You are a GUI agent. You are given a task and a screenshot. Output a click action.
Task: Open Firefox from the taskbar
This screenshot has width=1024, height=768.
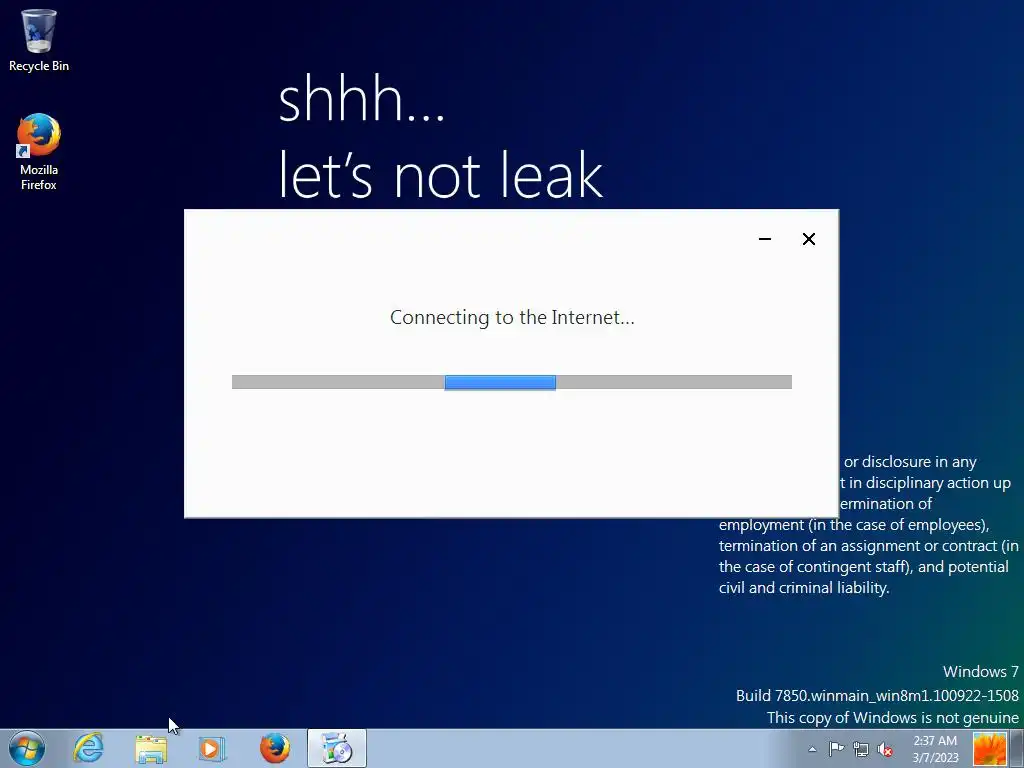[x=275, y=748]
